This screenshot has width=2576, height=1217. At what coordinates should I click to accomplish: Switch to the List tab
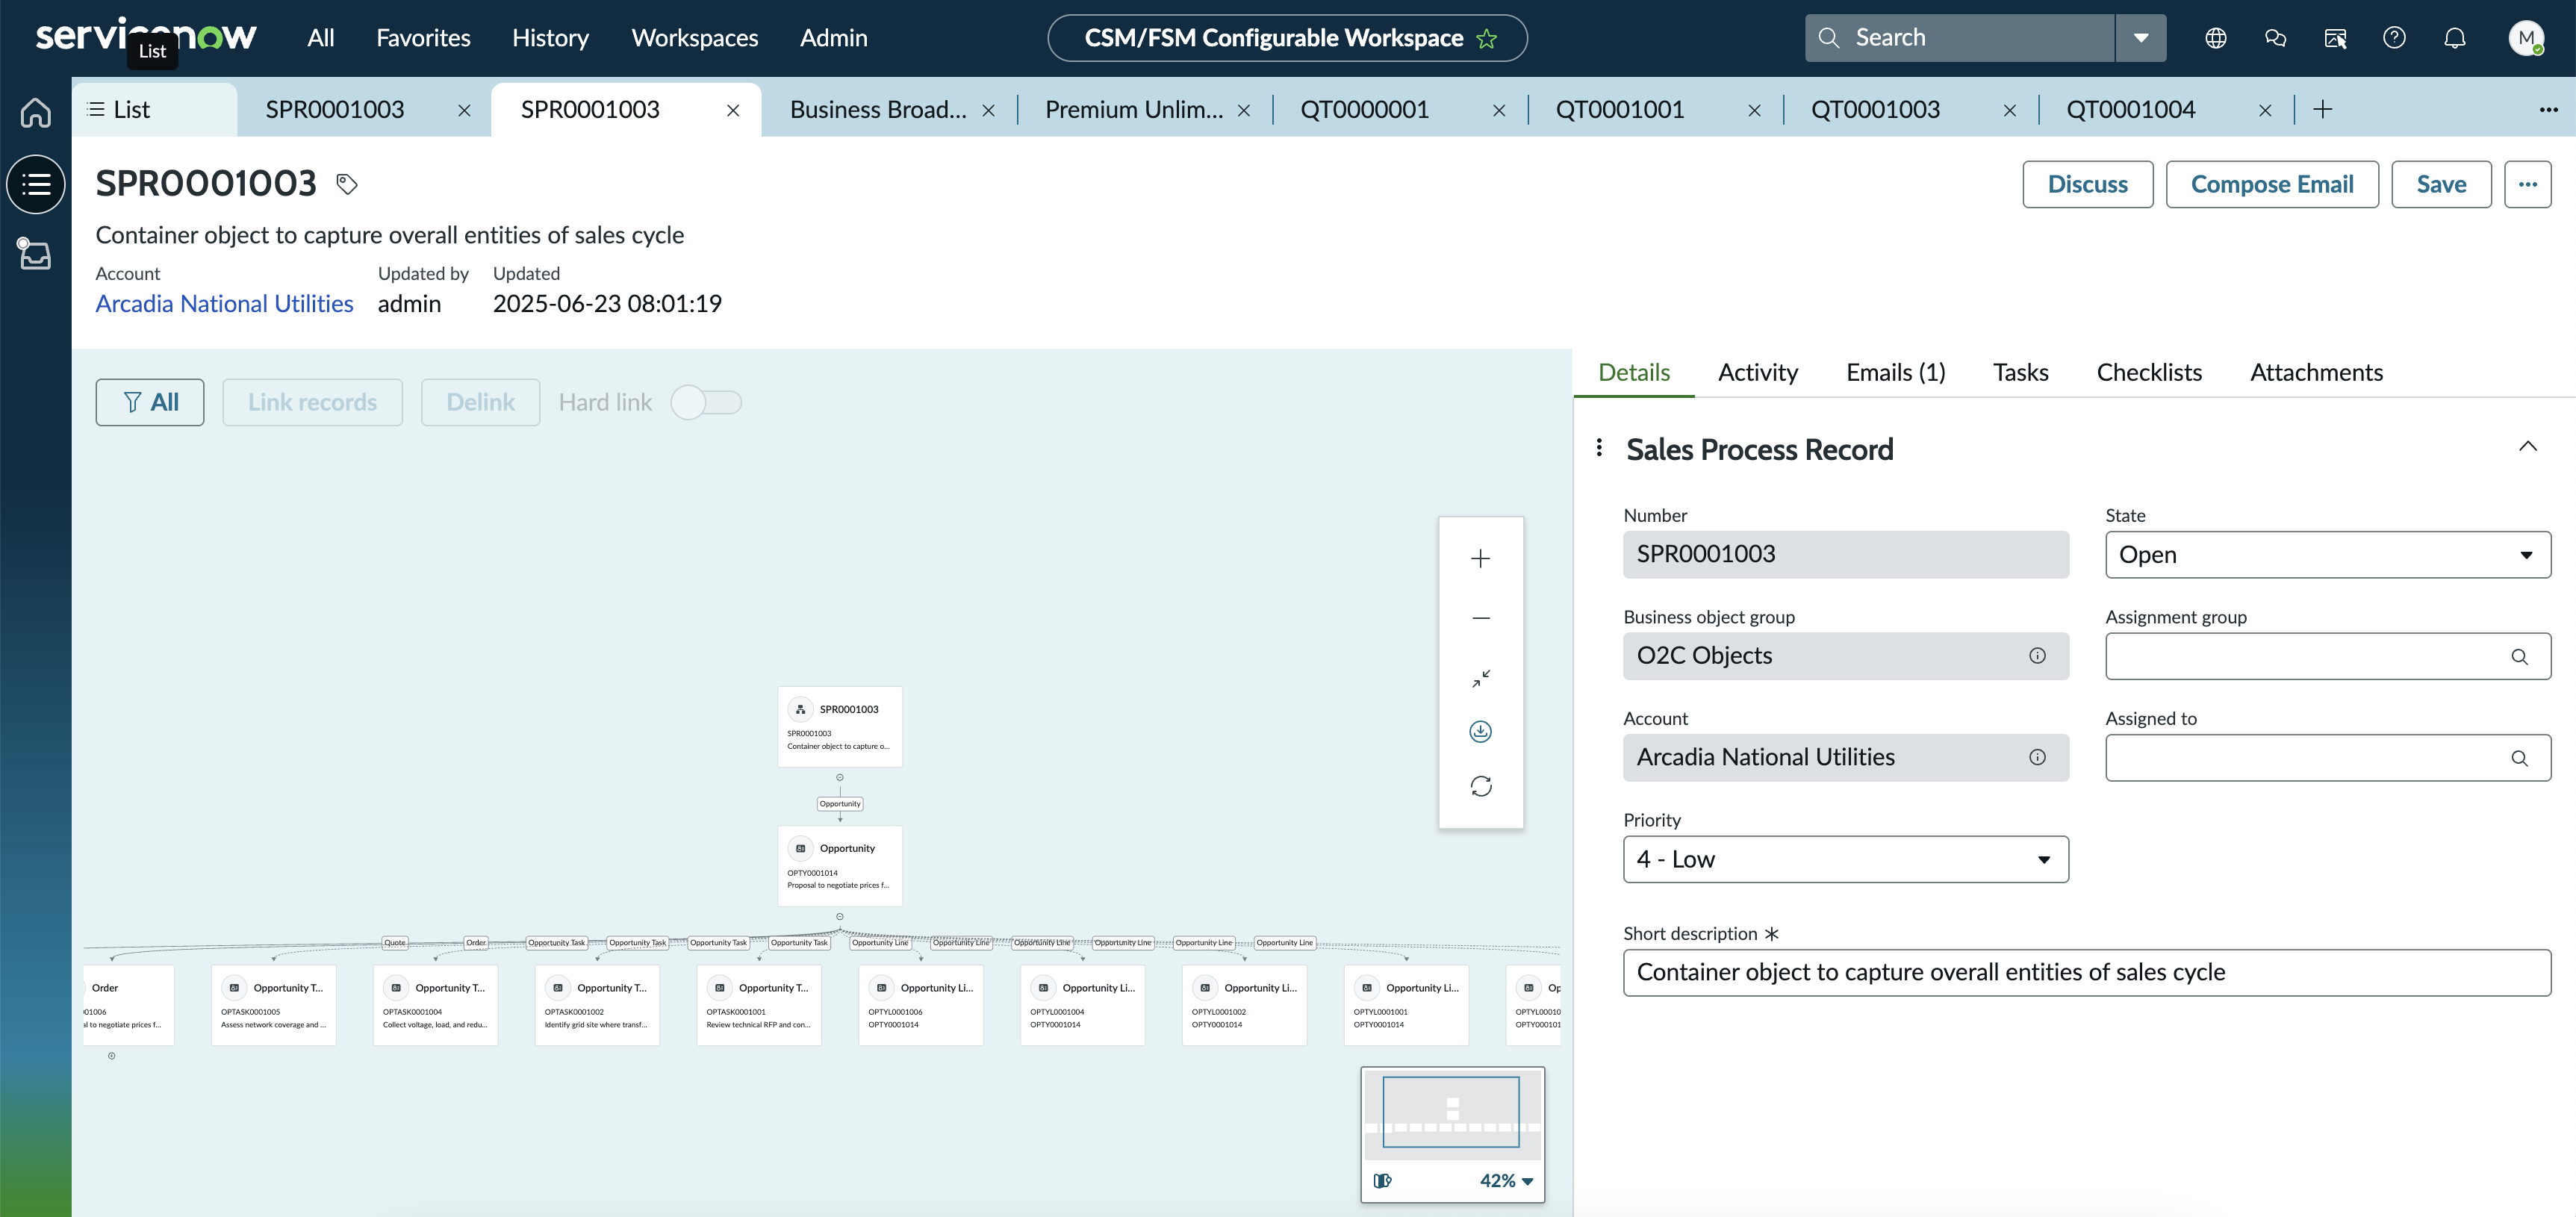pos(154,110)
